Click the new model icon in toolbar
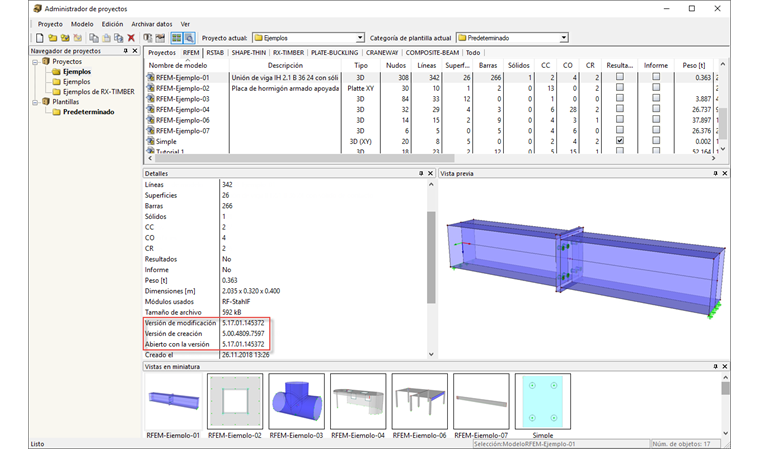760x449 pixels. click(x=40, y=38)
